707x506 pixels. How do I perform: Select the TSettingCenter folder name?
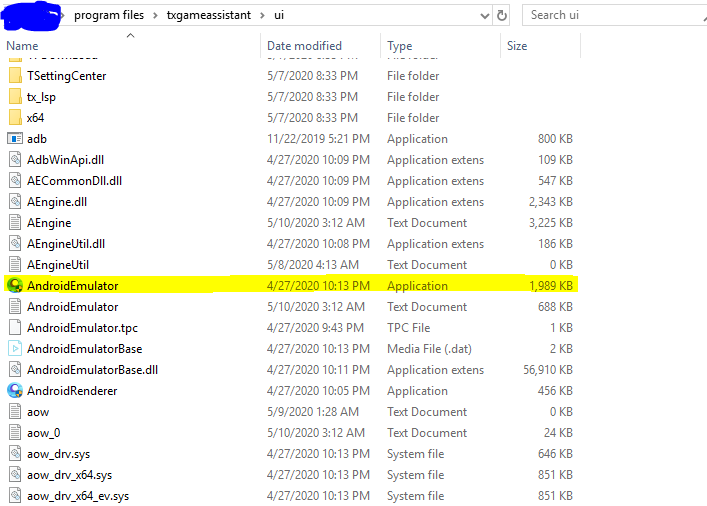66,76
